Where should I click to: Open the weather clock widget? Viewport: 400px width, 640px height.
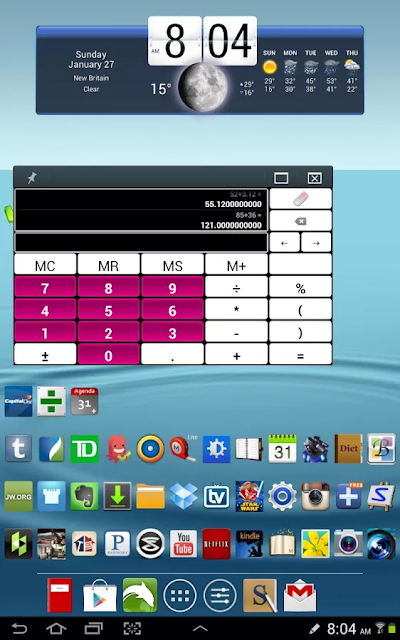(200, 67)
